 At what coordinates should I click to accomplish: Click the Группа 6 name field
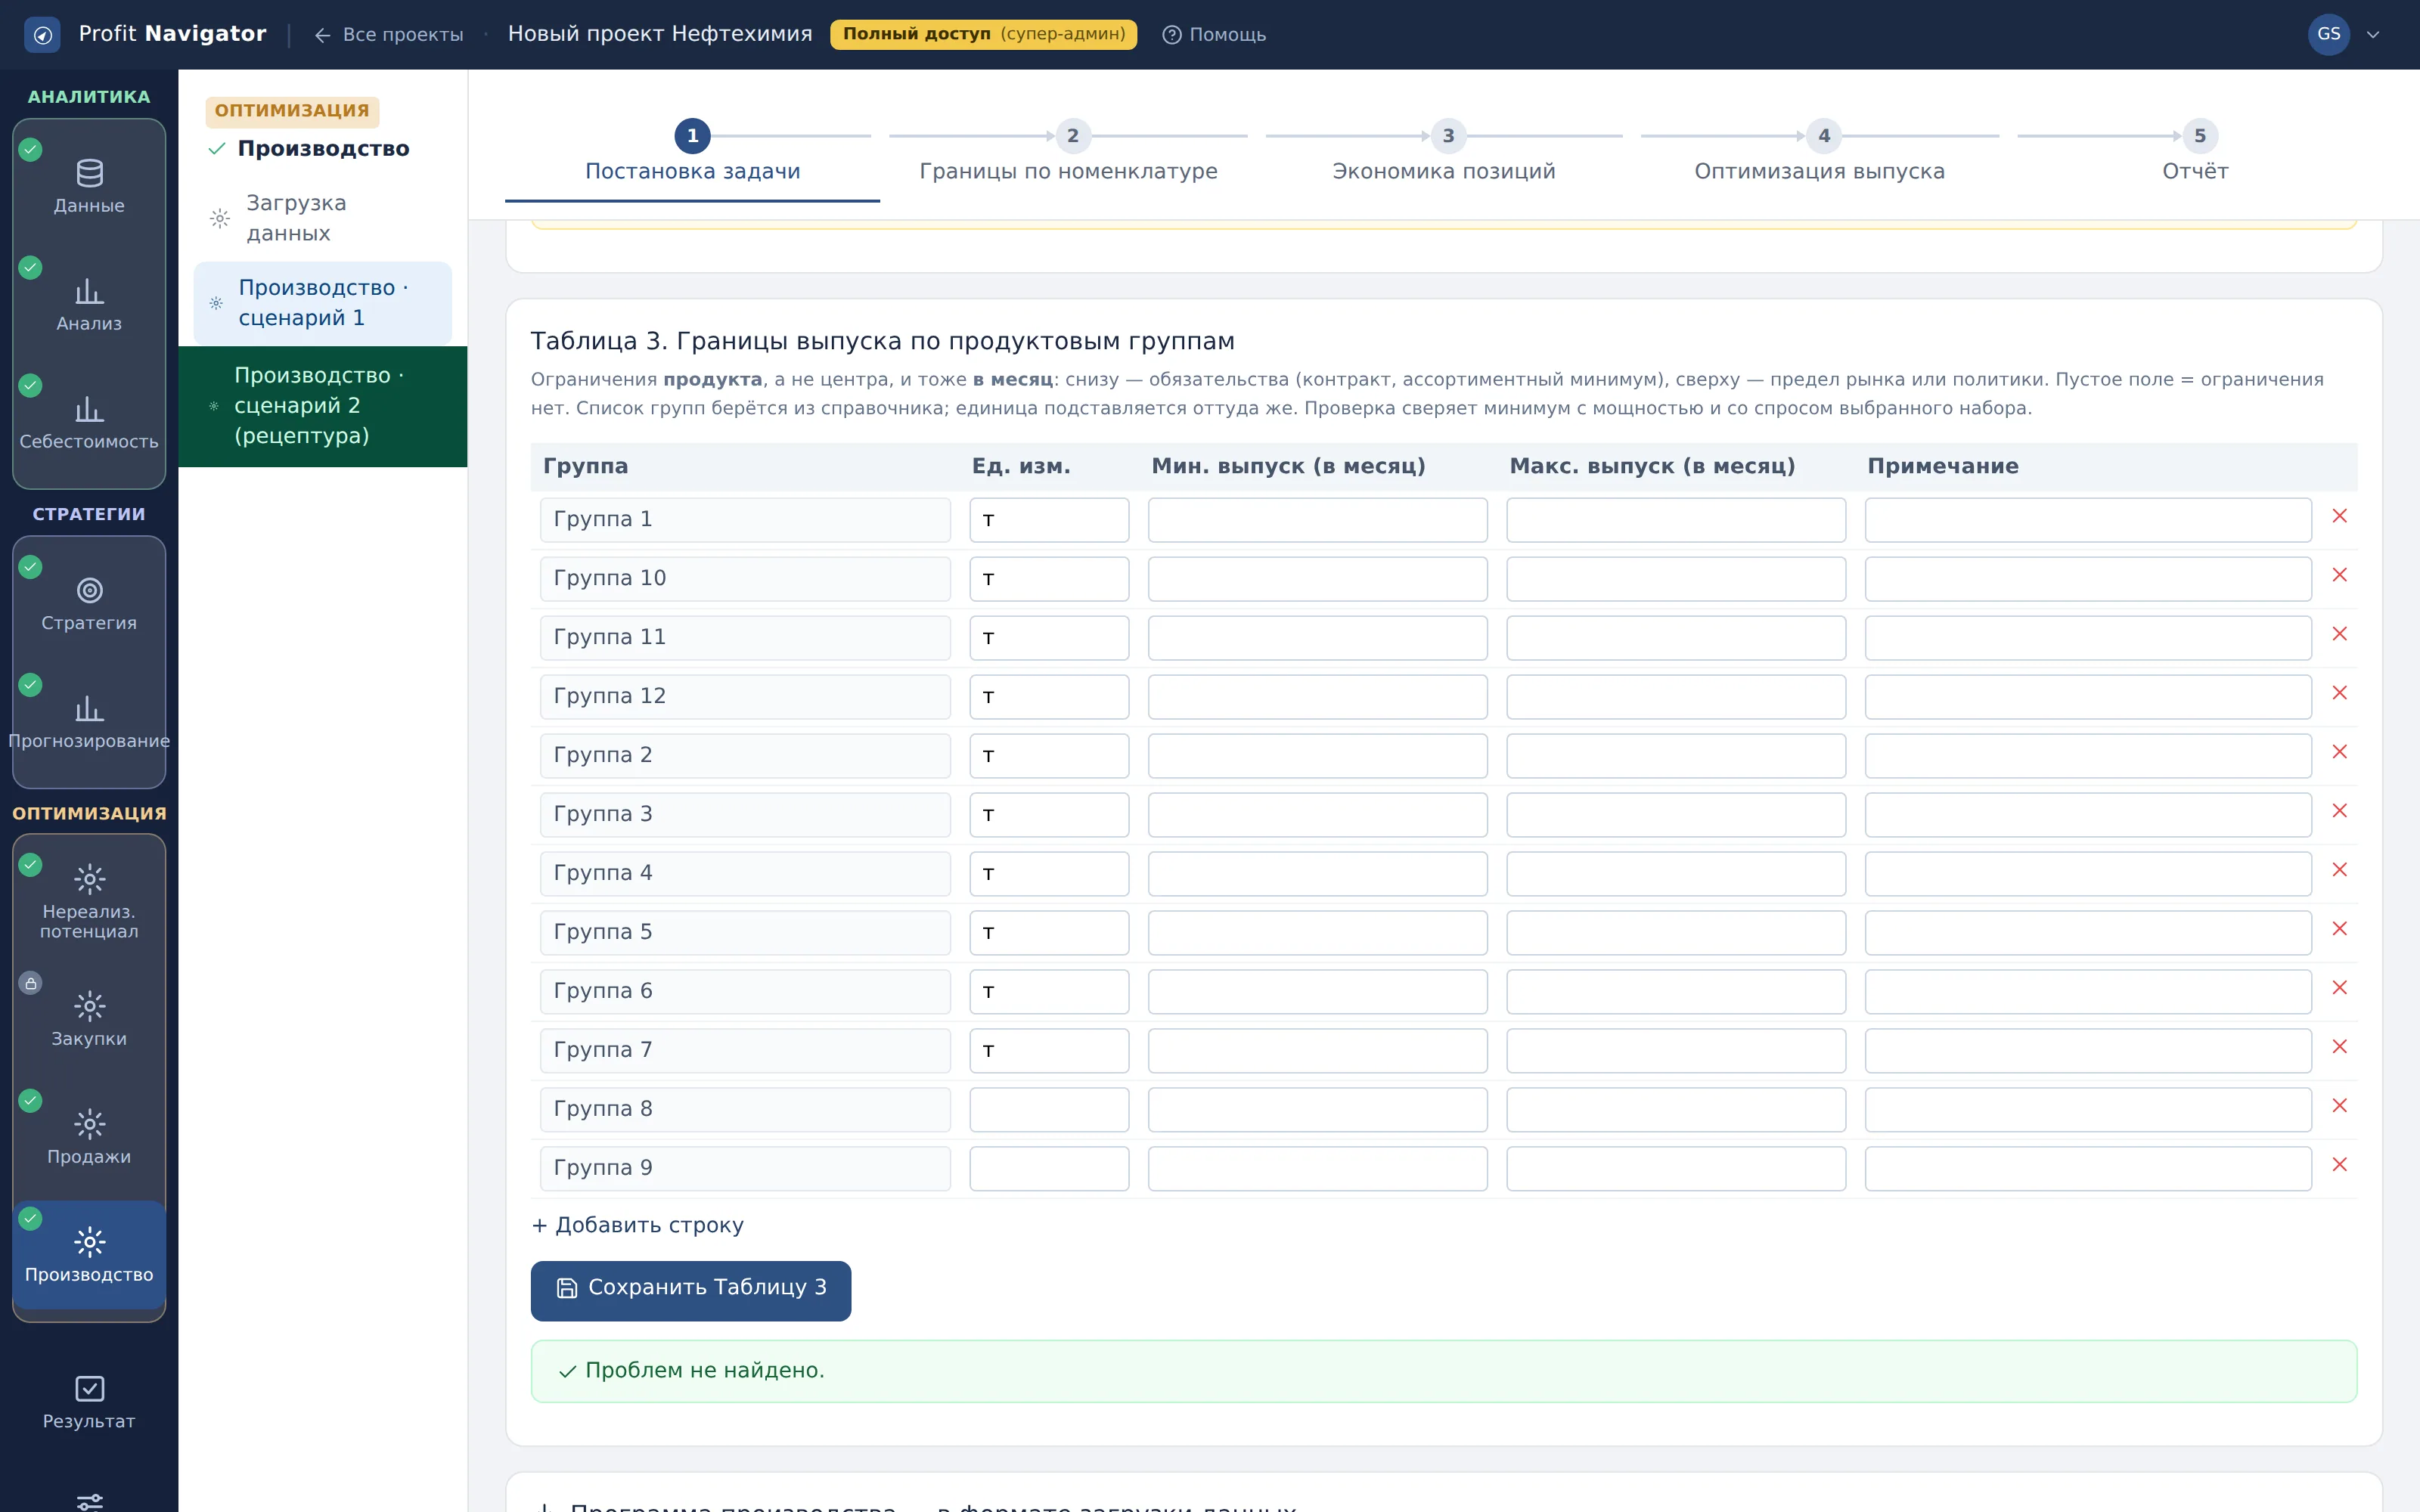pyautogui.click(x=745, y=992)
